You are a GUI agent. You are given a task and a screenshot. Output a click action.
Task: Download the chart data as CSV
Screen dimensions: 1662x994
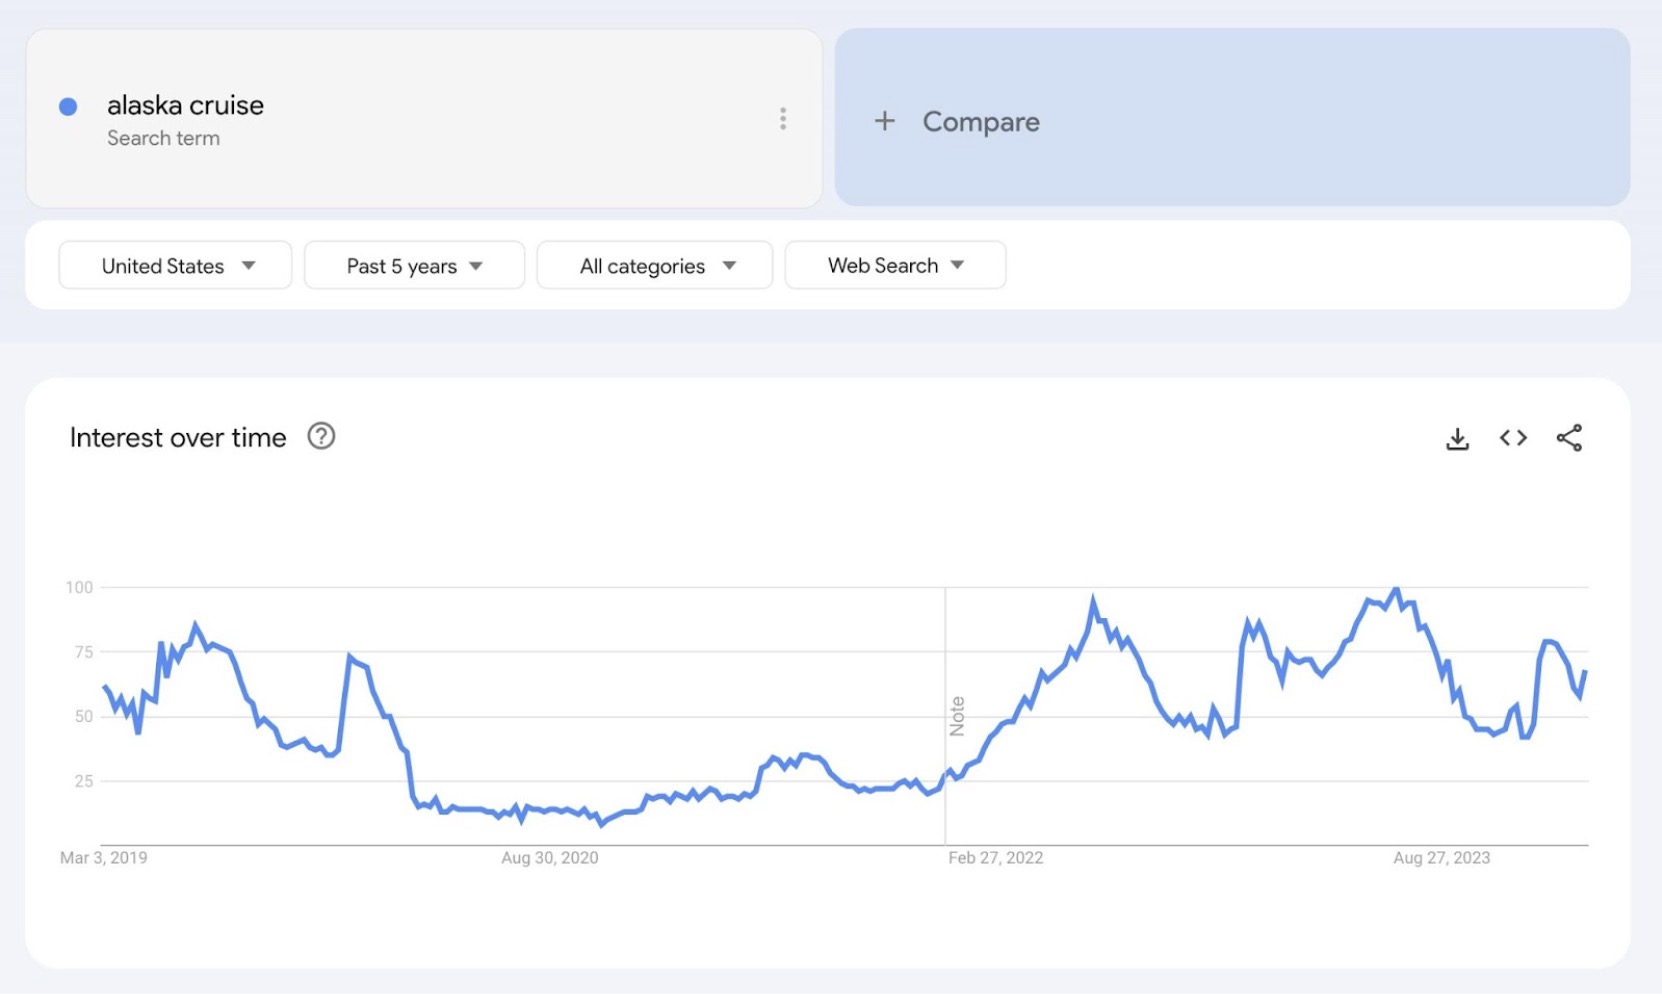[1457, 438]
